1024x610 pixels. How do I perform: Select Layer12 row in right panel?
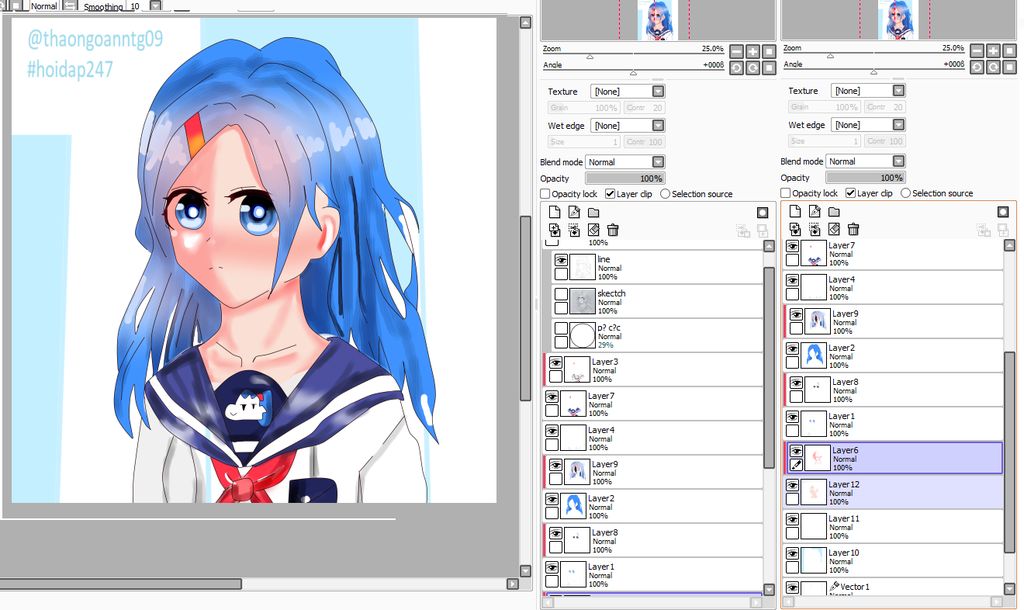(893, 492)
